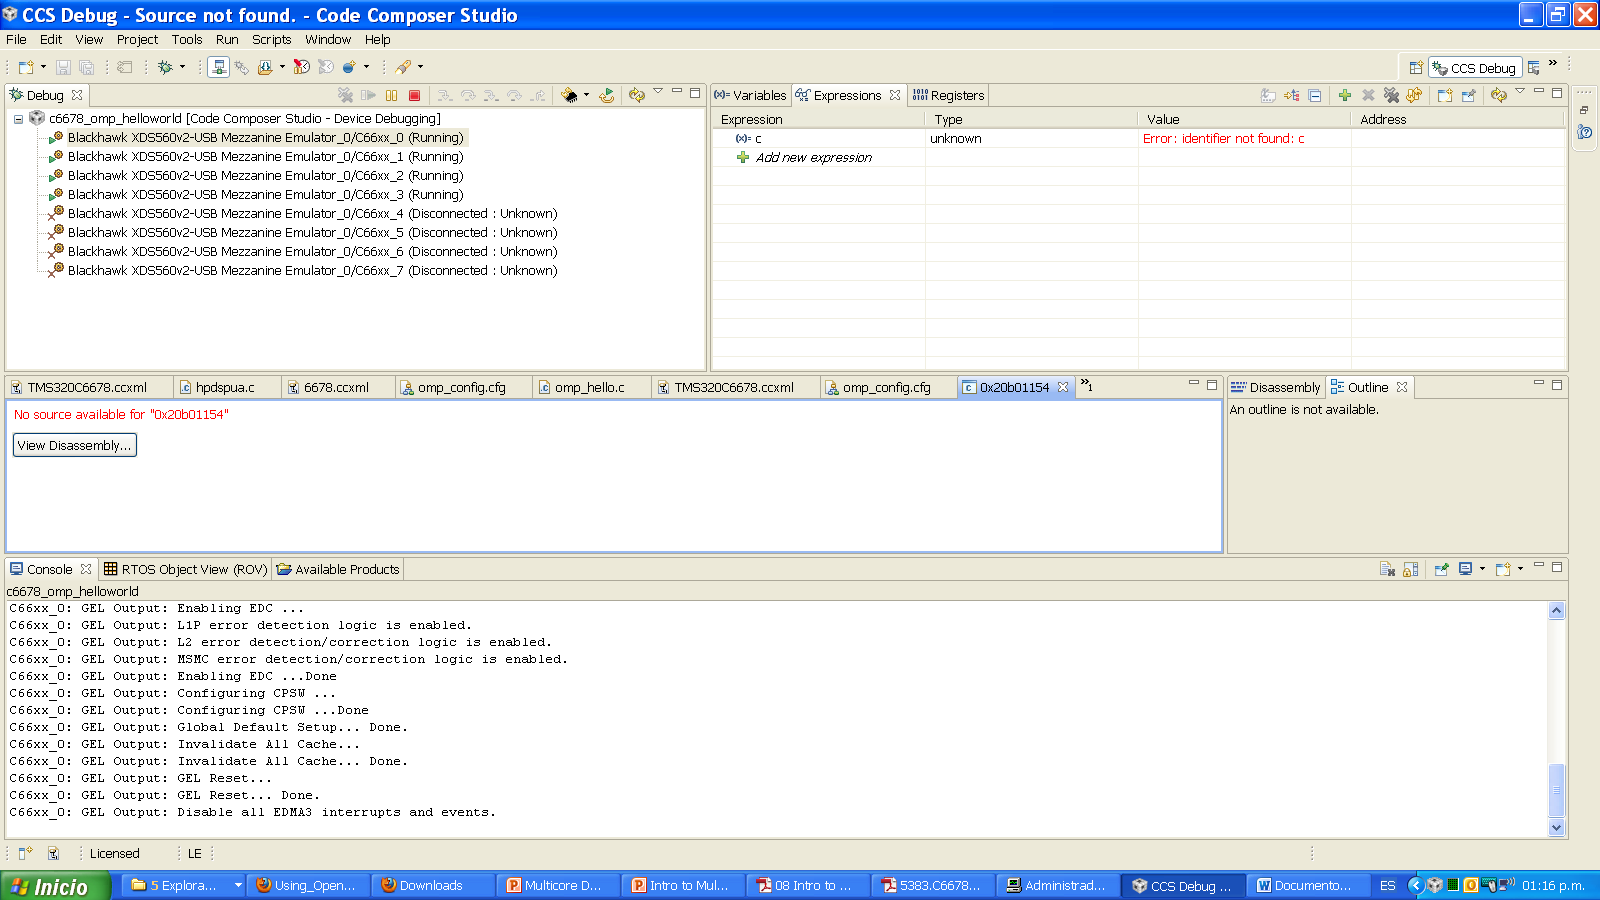Screen dimensions: 1600x900
Task: Click the CCS Debug perspective button
Action: pos(1474,68)
